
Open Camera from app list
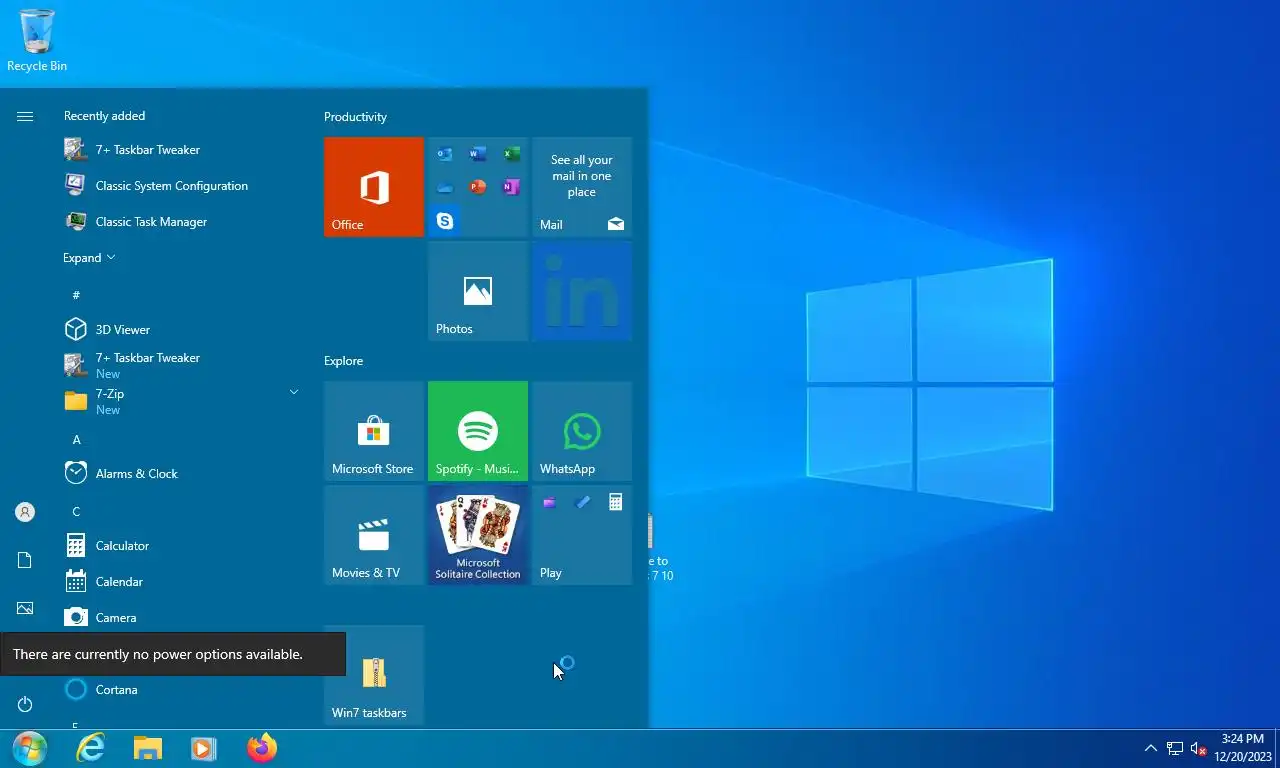point(180,617)
